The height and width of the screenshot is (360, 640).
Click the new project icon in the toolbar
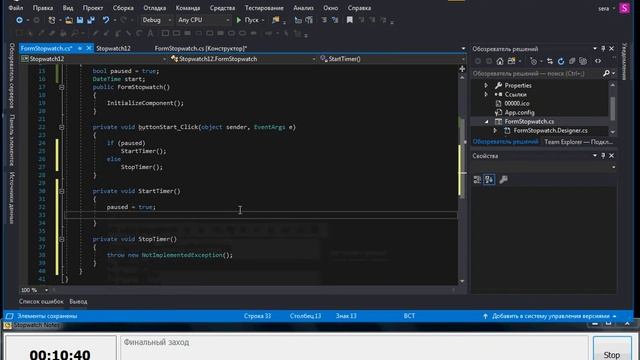pyautogui.click(x=52, y=20)
